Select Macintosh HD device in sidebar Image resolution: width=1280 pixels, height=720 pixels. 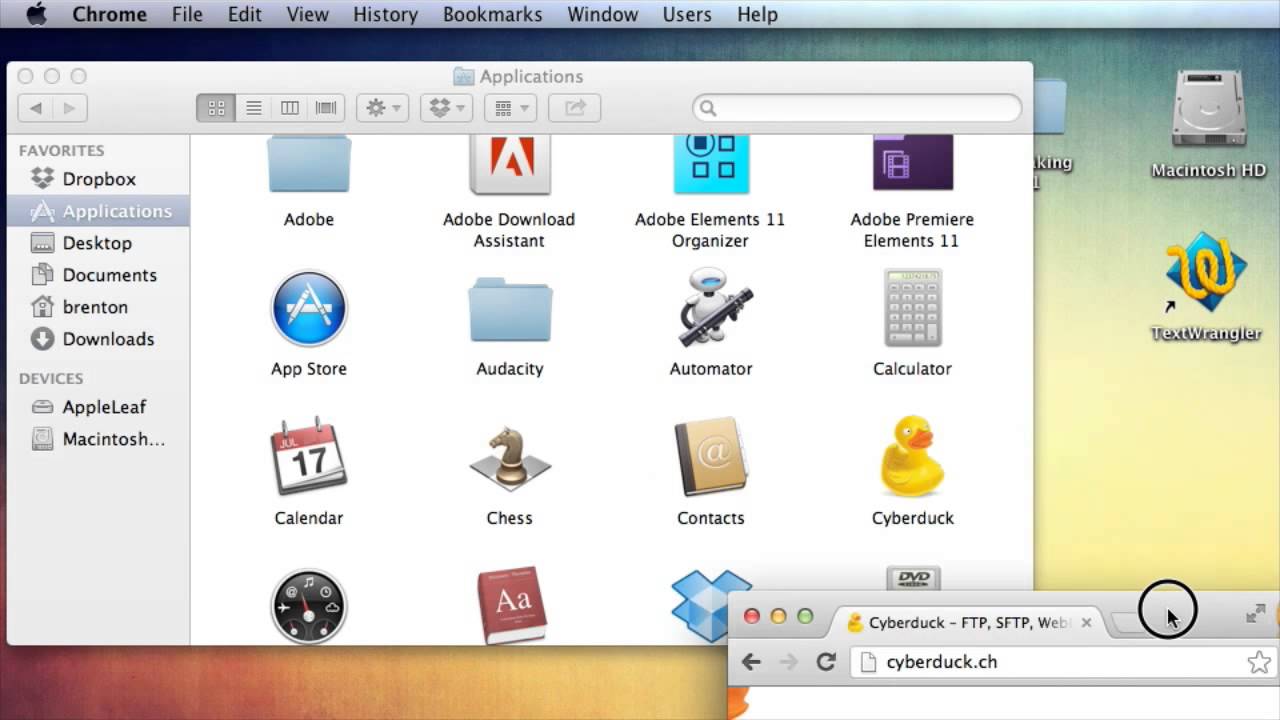[x=98, y=439]
